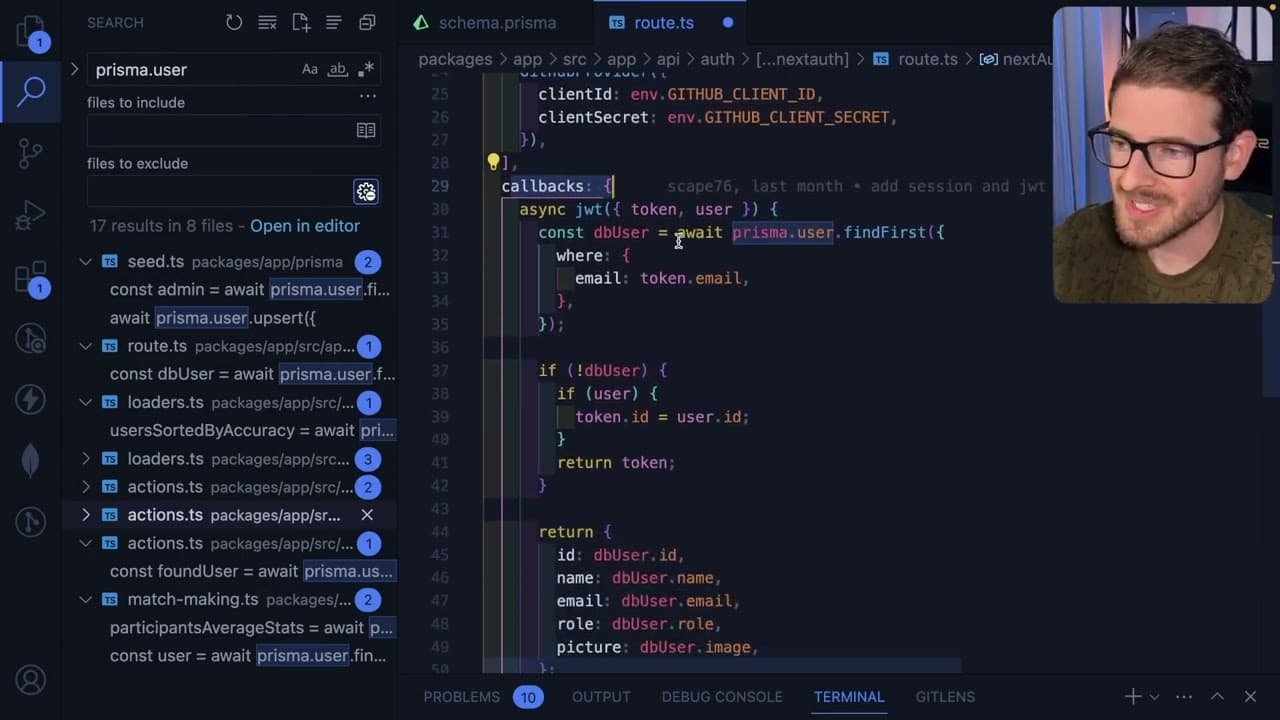
Task: Open result 'await prisma.user.upsert({'
Action: [212, 318]
